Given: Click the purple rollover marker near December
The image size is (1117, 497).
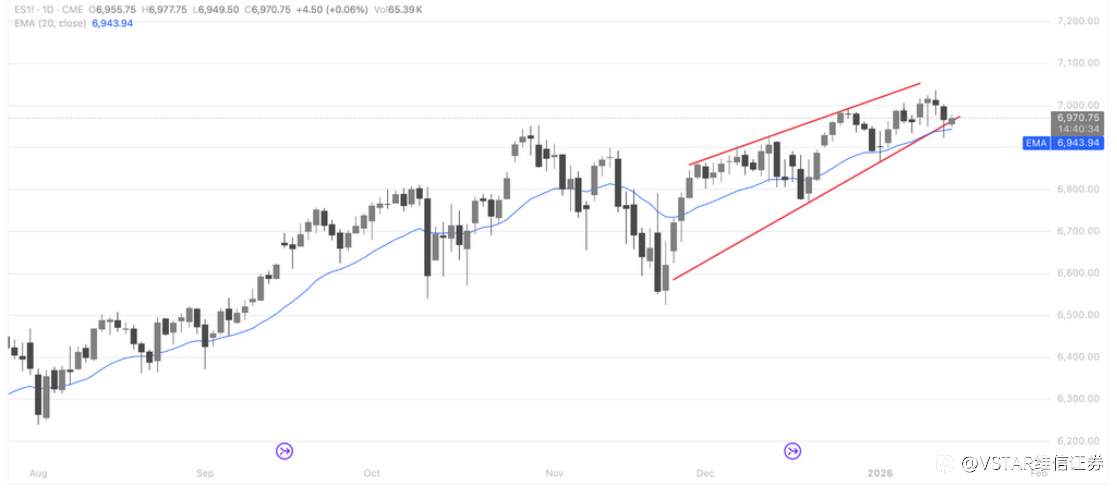Looking at the screenshot, I should point(793,451).
